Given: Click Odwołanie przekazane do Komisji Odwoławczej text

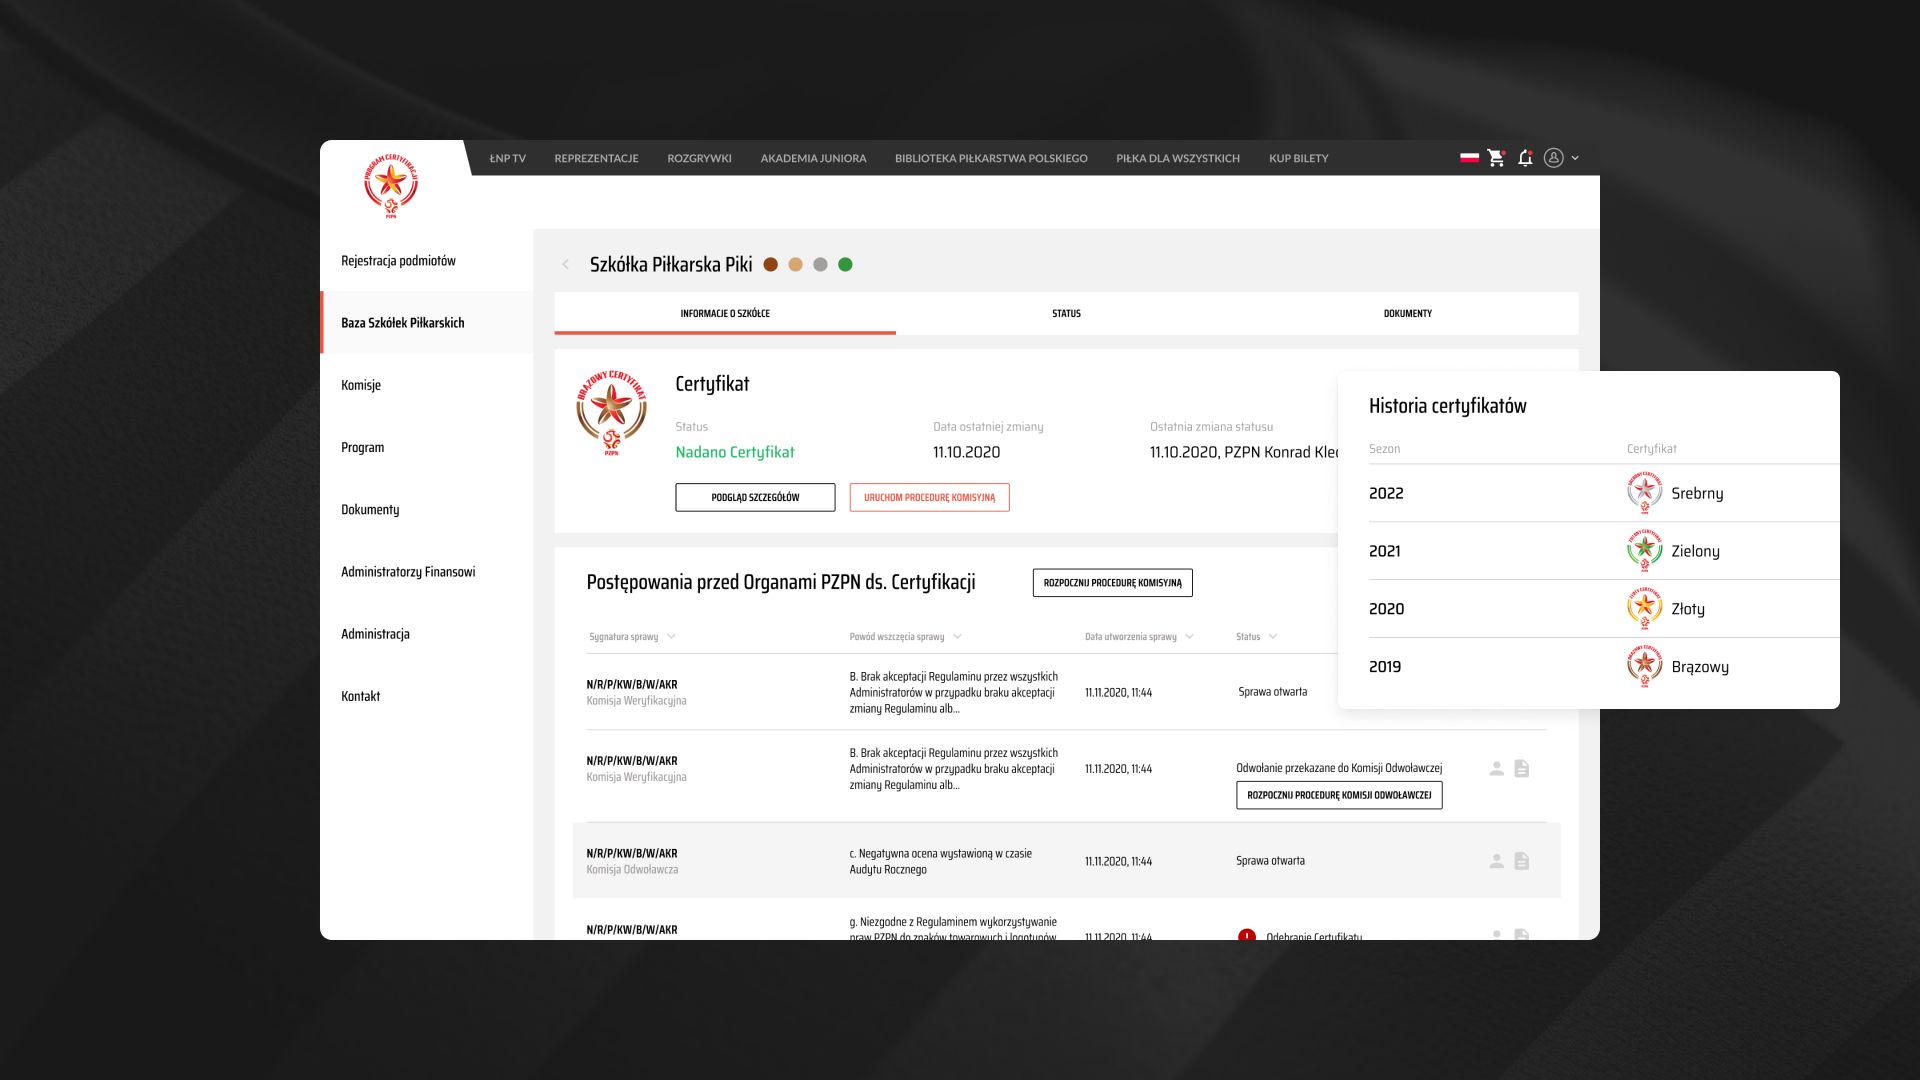Looking at the screenshot, I should (1339, 768).
